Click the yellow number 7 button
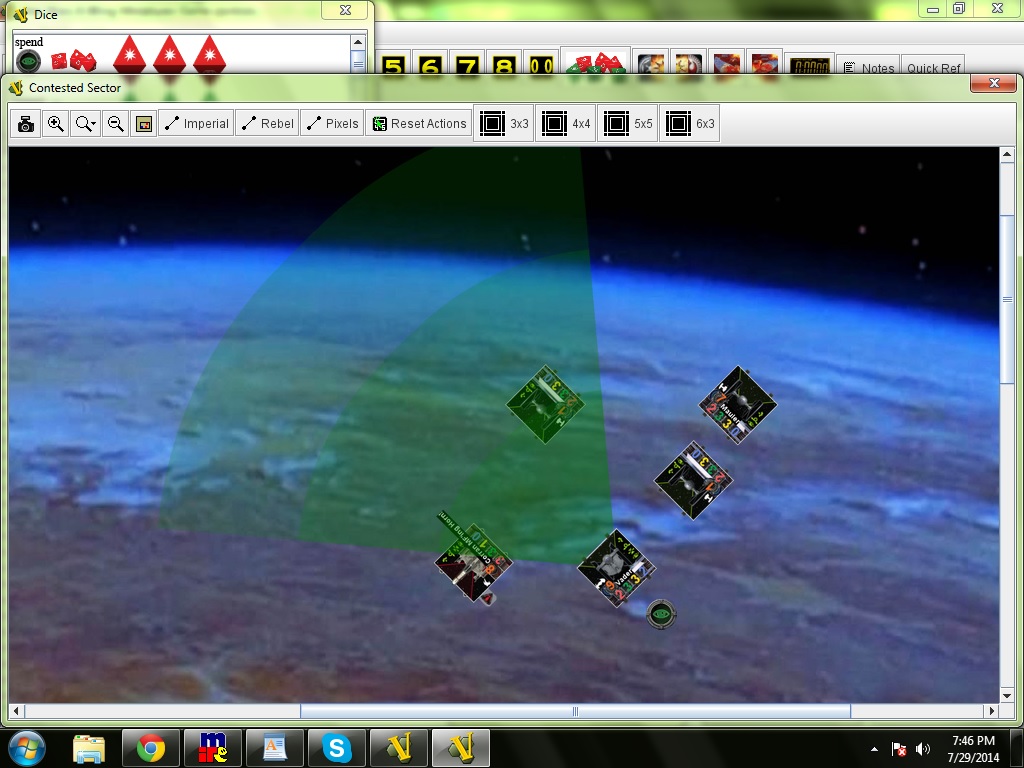This screenshot has width=1024, height=768. [x=467, y=67]
